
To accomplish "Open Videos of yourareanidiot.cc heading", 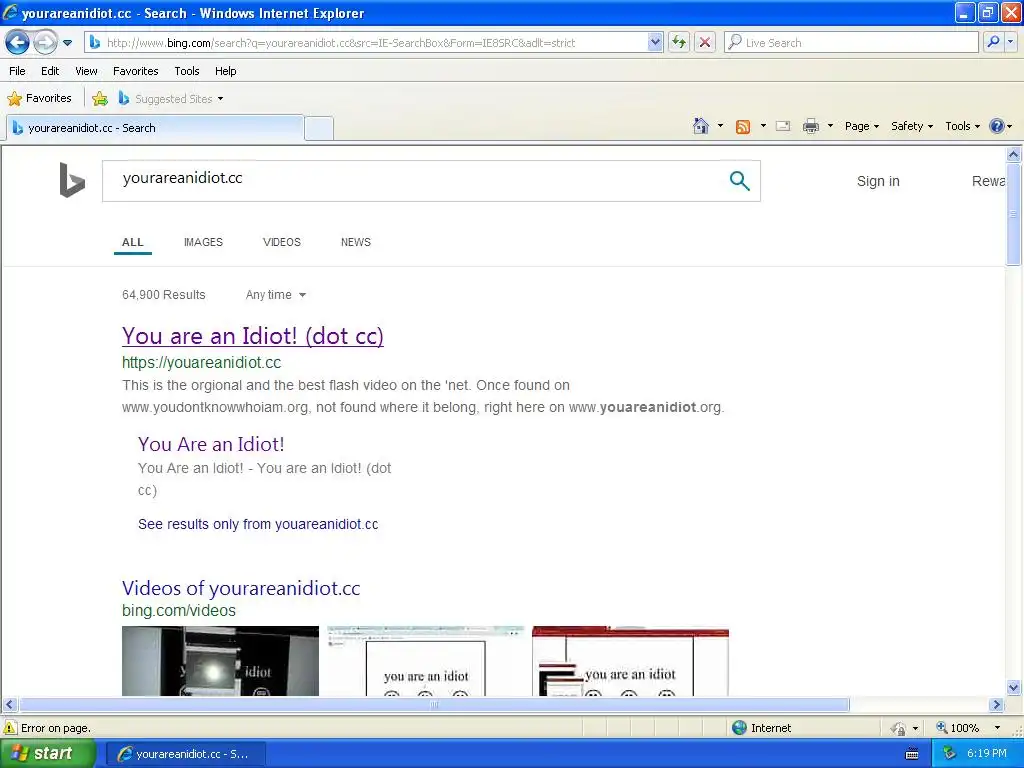I will [241, 588].
